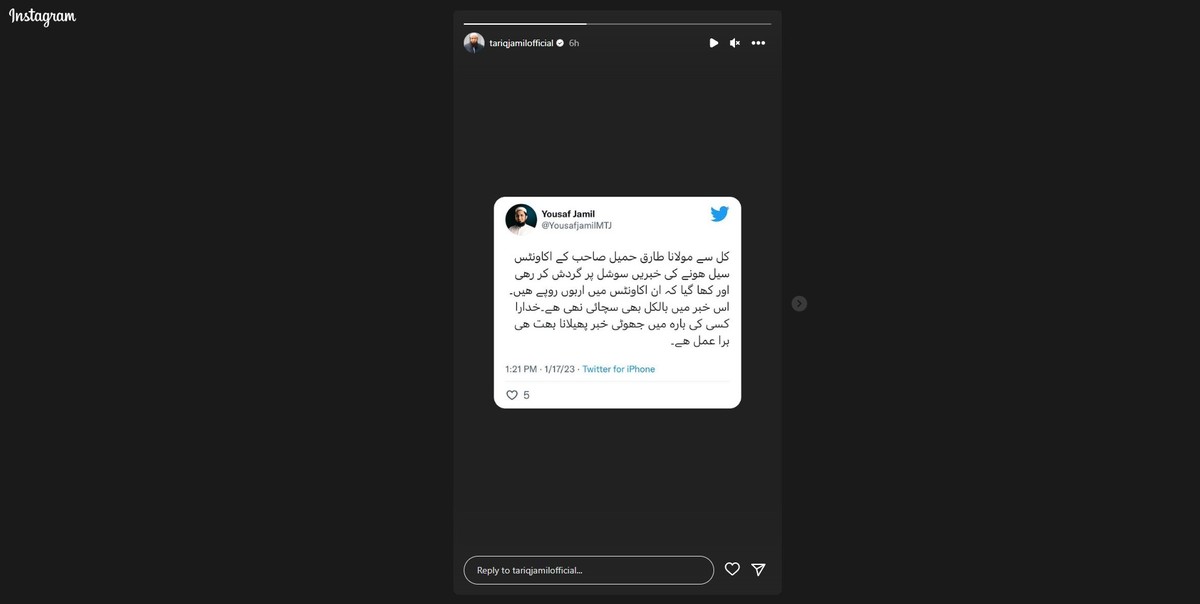Click the tweet's heart like icon
Viewport: 1200px width, 604px height.
pyautogui.click(x=512, y=395)
